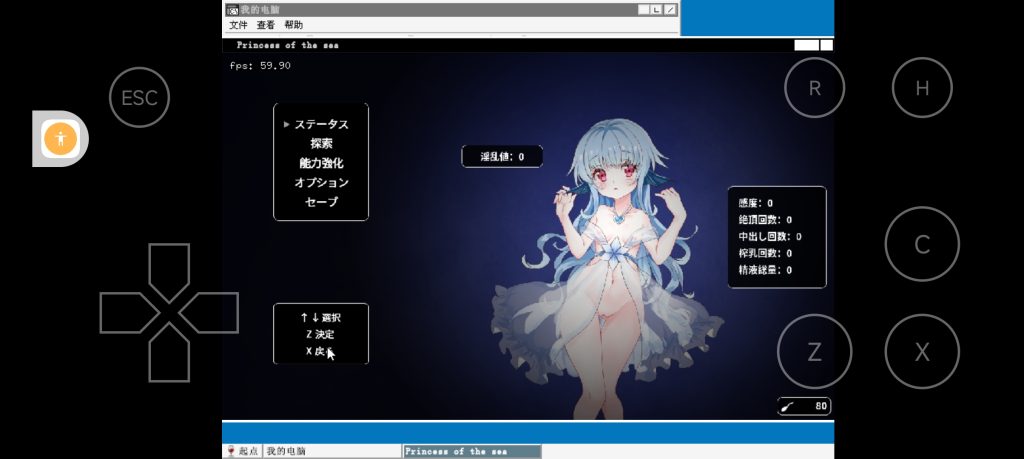Viewport: 1024px width, 459px height.
Task: Click the fps: 59.90 readout
Action: pyautogui.click(x=260, y=65)
